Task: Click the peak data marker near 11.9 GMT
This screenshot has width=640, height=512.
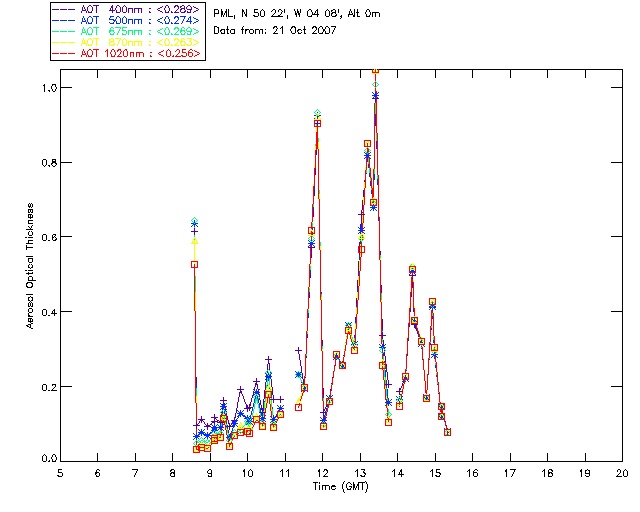Action: (x=318, y=123)
